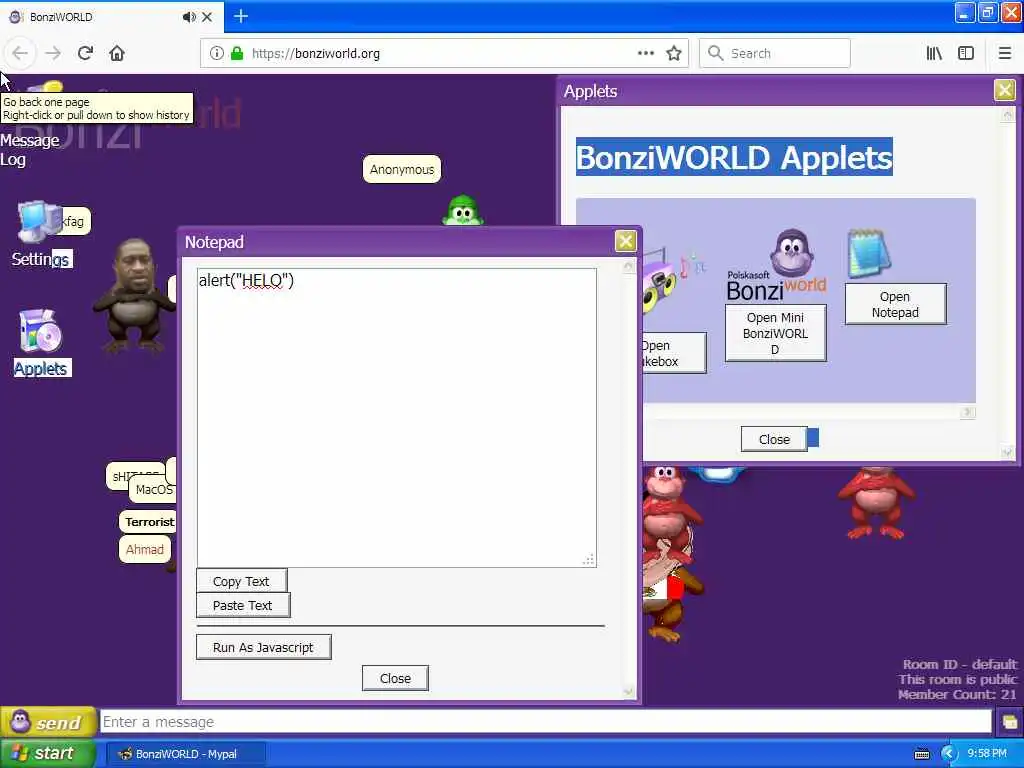Viewport: 1024px width, 768px height.
Task: Click Notepad scrollbar up arrow
Action: pos(628,266)
